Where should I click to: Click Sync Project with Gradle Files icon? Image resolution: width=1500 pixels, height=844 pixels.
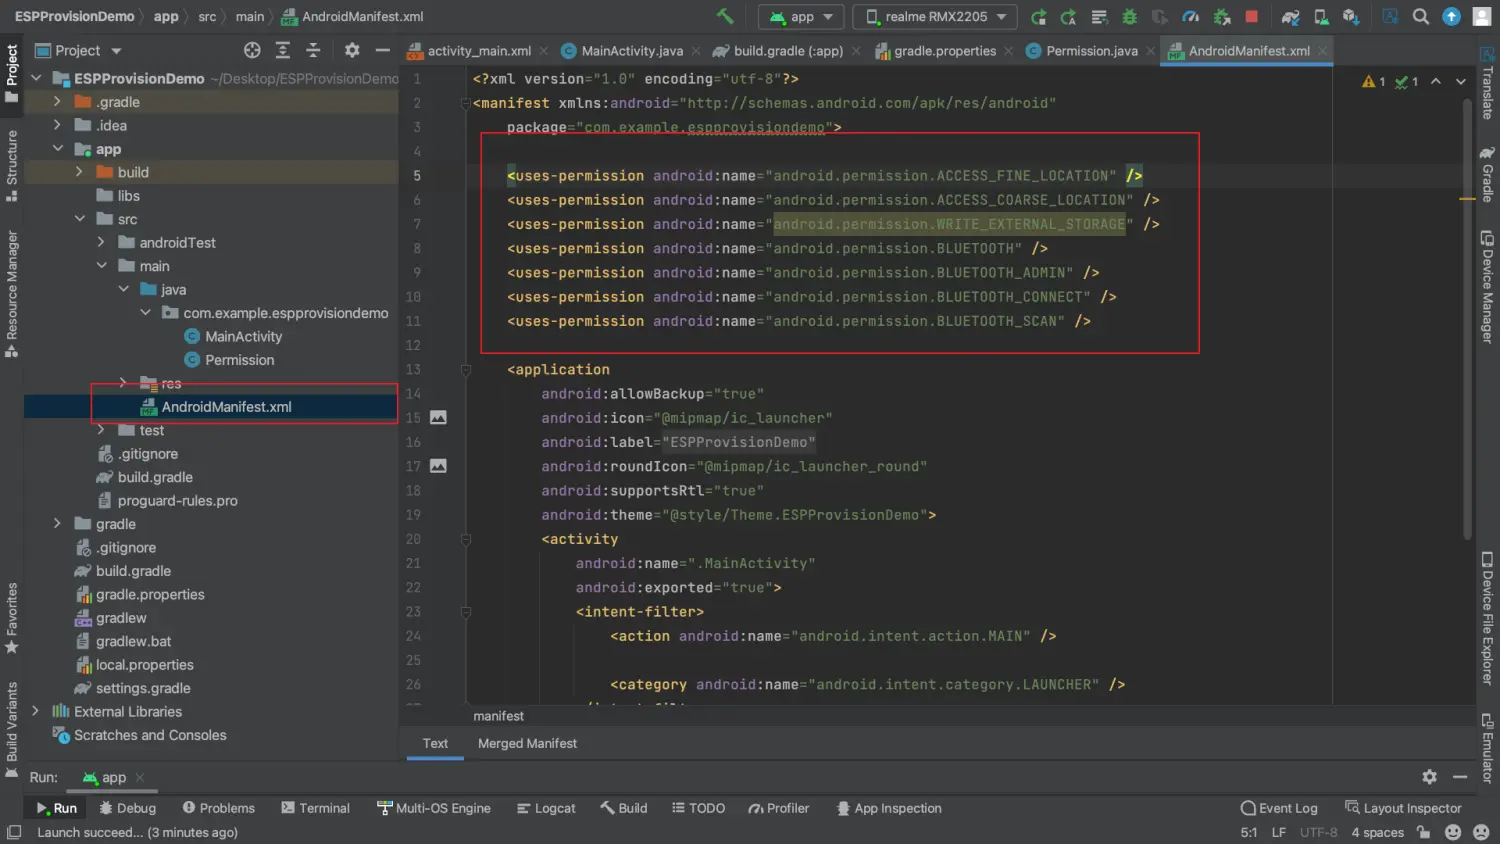coord(1291,17)
